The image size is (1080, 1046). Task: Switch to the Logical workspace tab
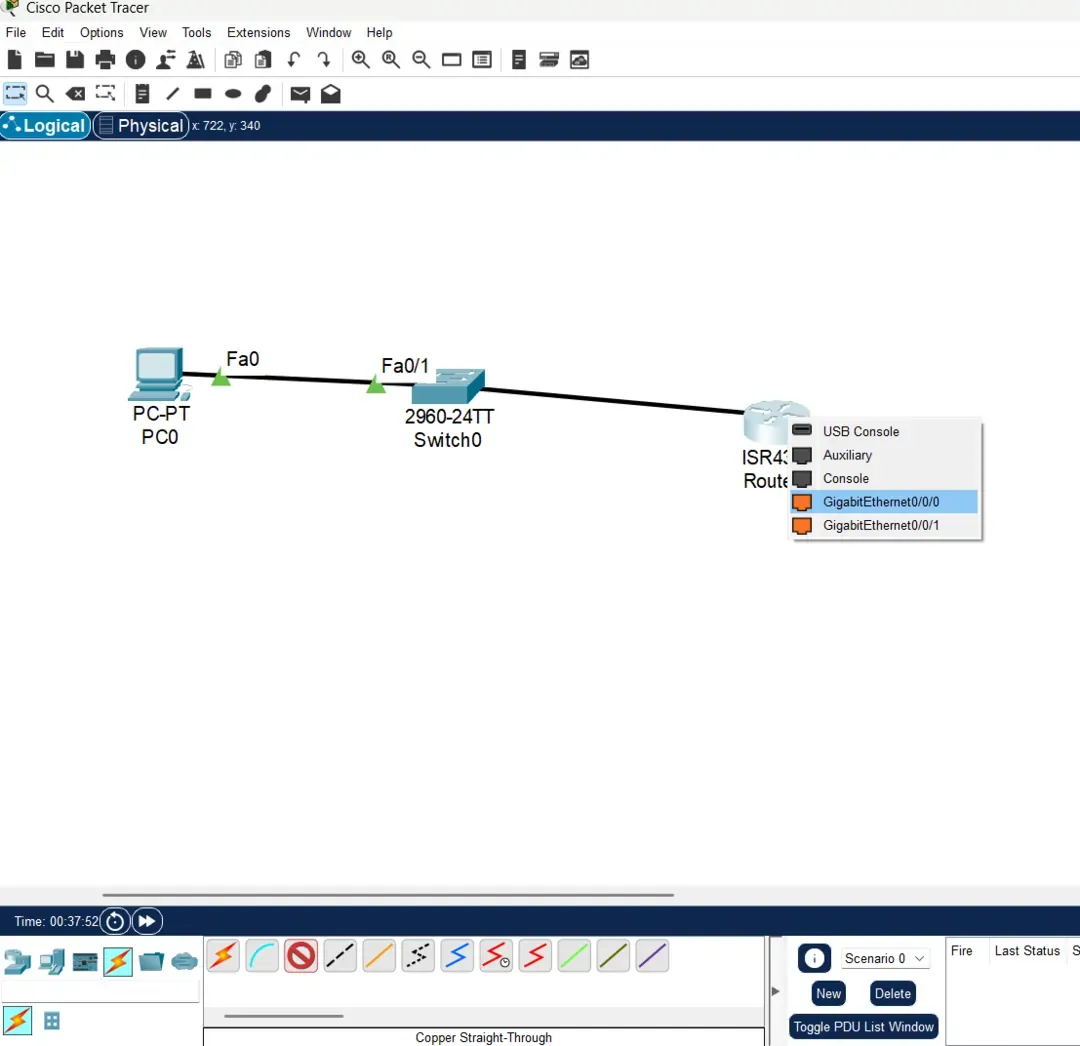(45, 125)
